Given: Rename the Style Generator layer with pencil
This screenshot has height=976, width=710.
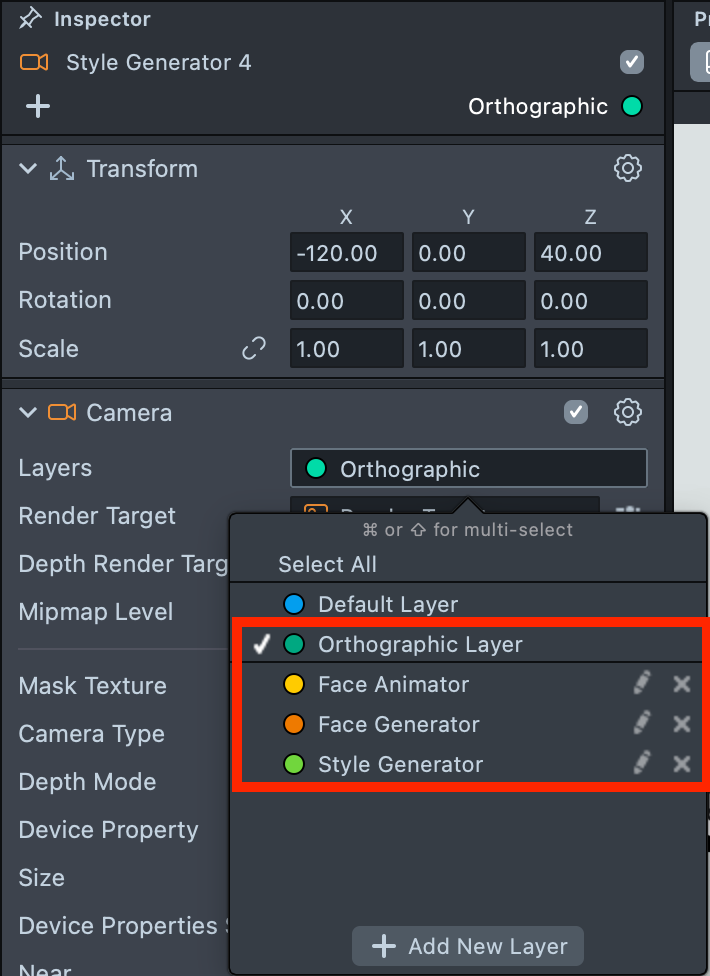Looking at the screenshot, I should [642, 764].
